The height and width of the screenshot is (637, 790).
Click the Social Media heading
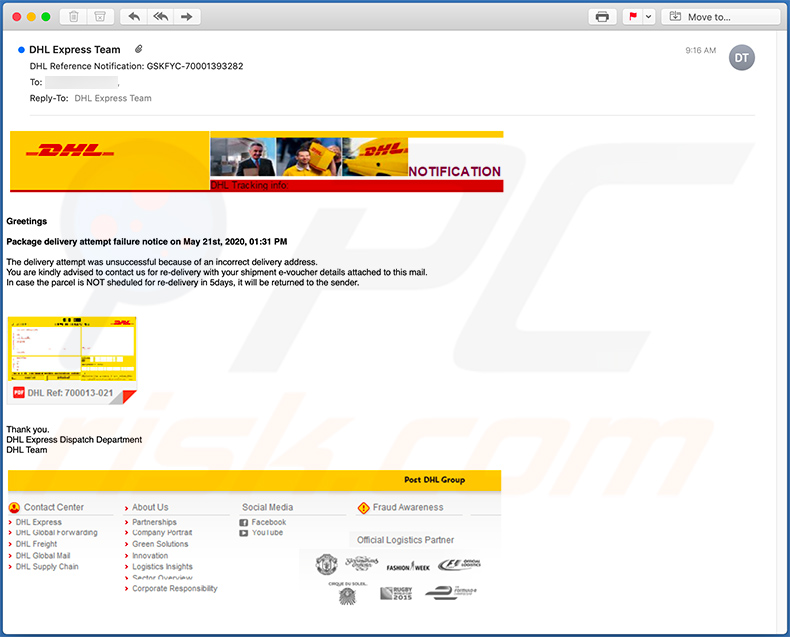pos(267,507)
